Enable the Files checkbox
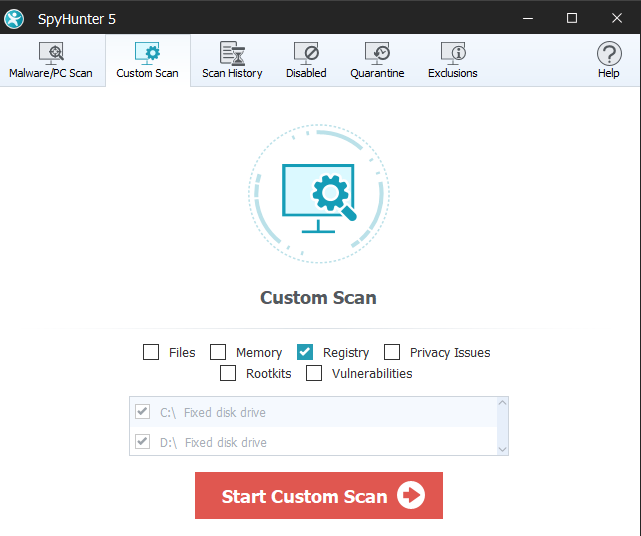 pos(151,352)
